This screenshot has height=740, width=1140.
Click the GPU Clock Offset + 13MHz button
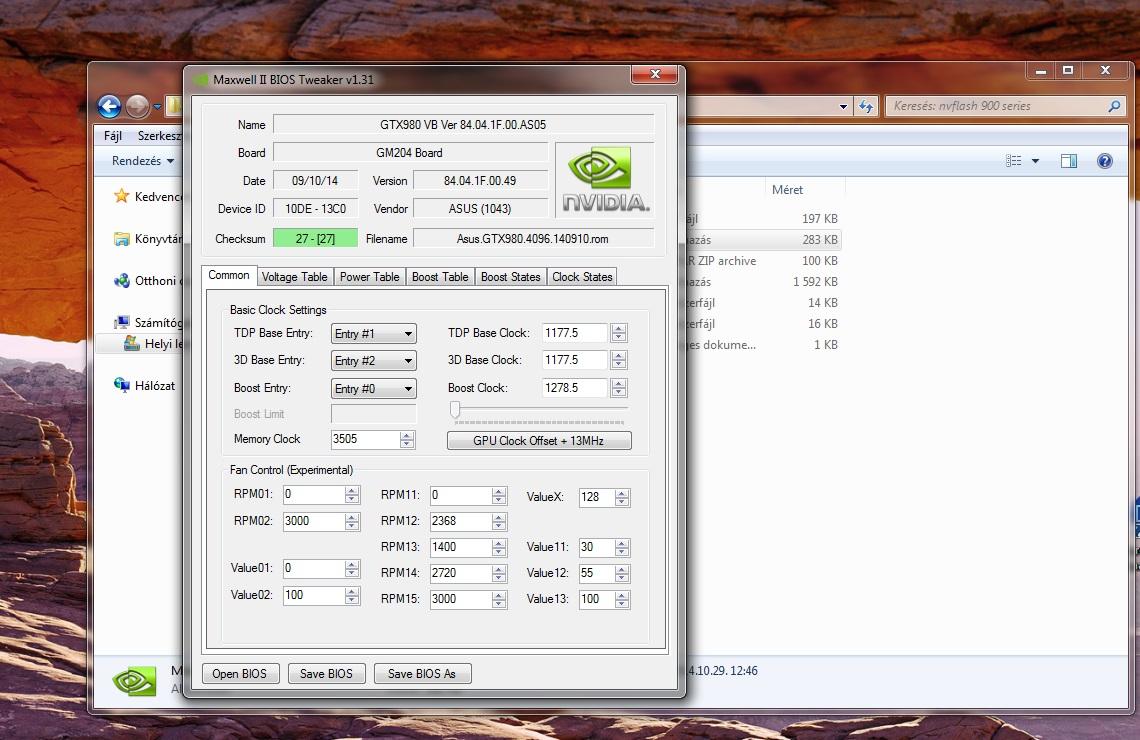click(539, 441)
